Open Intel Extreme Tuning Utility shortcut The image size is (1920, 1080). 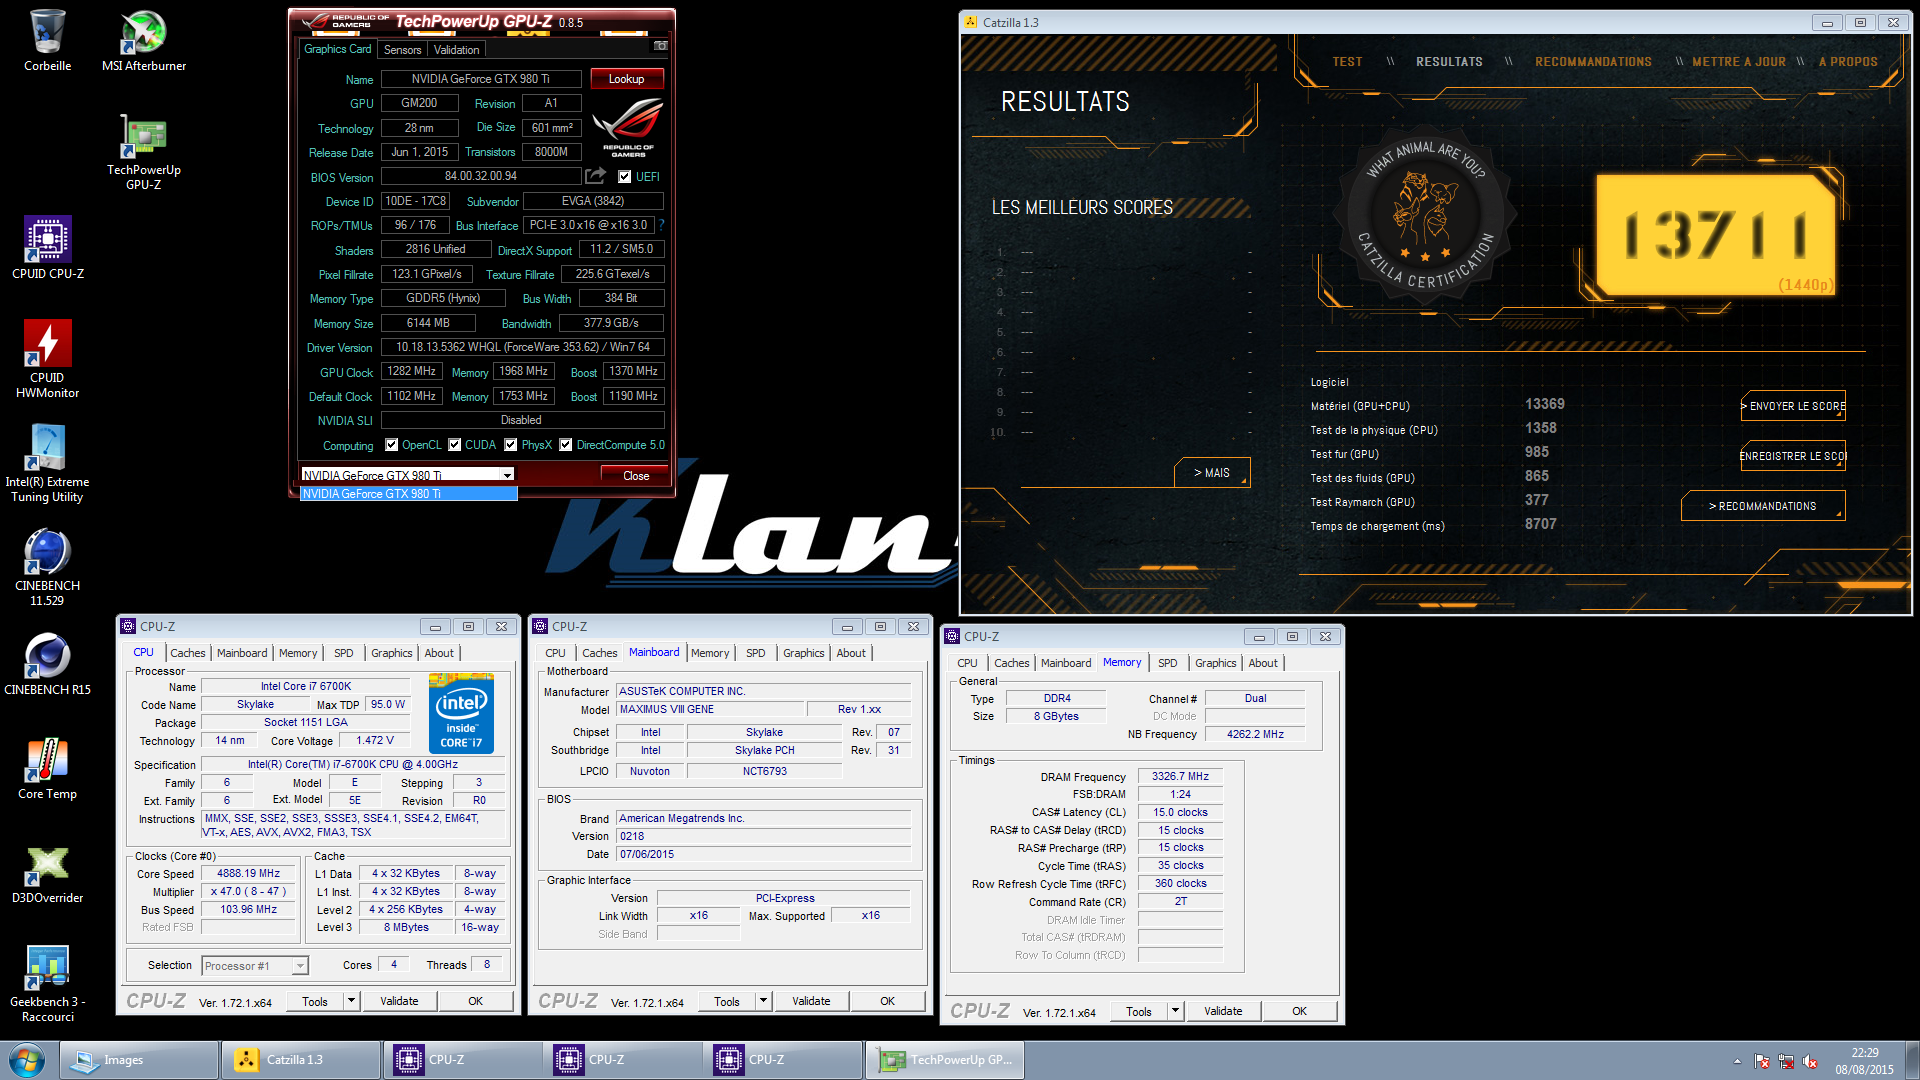click(47, 462)
